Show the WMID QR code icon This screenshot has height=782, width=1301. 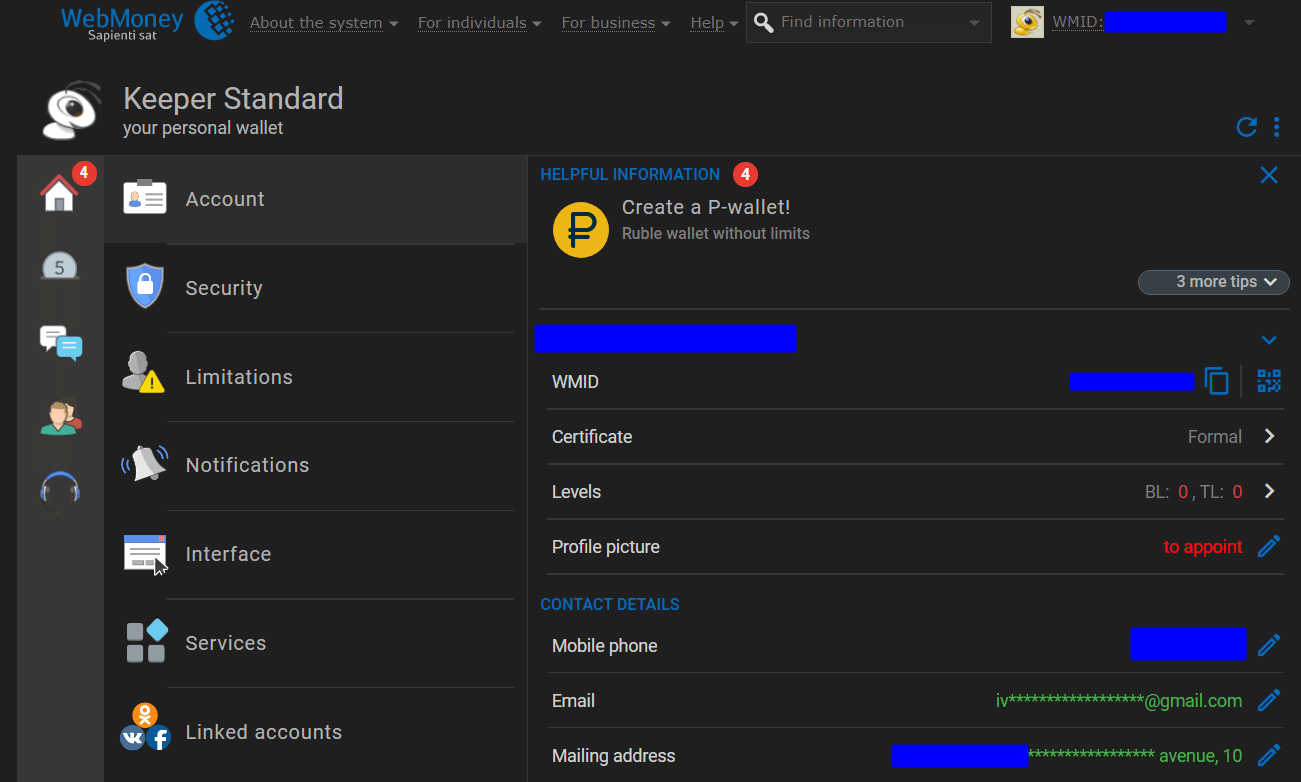click(1268, 381)
